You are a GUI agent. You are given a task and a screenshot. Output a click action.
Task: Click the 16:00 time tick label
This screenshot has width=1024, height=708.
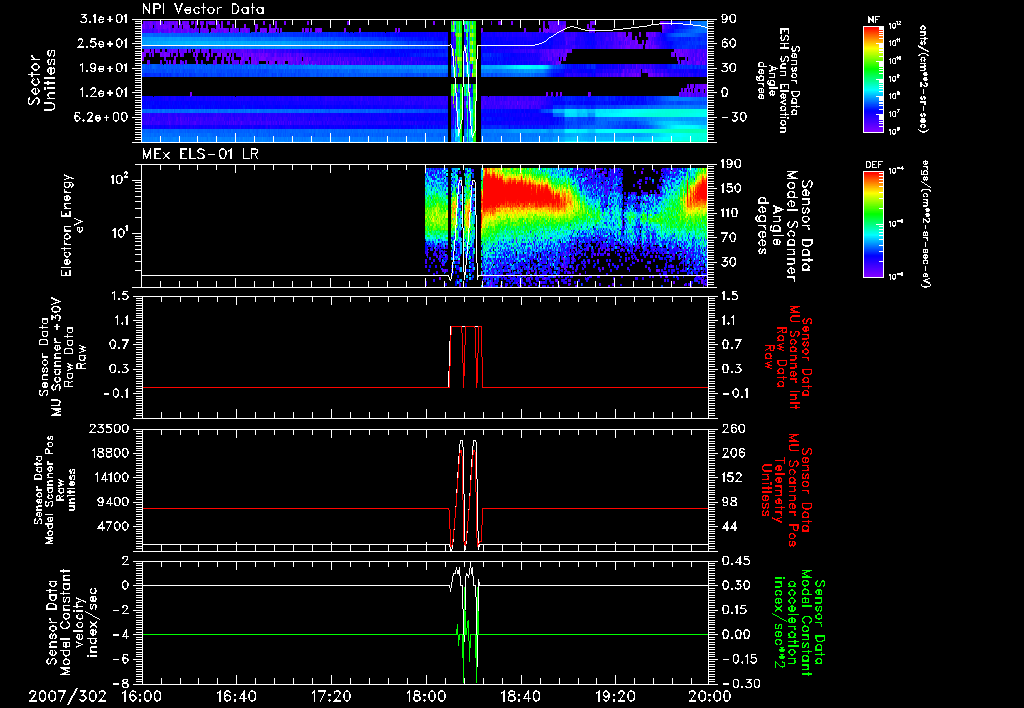coord(142,696)
